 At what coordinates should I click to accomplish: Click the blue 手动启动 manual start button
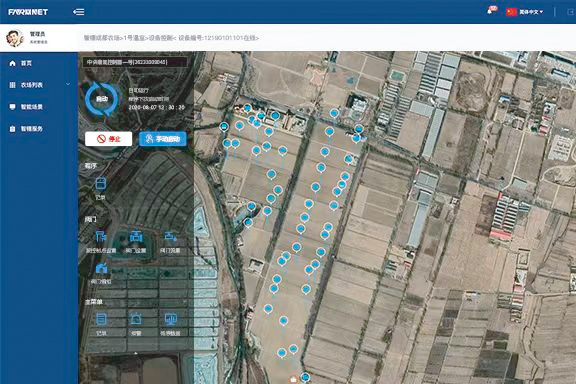coord(163,139)
